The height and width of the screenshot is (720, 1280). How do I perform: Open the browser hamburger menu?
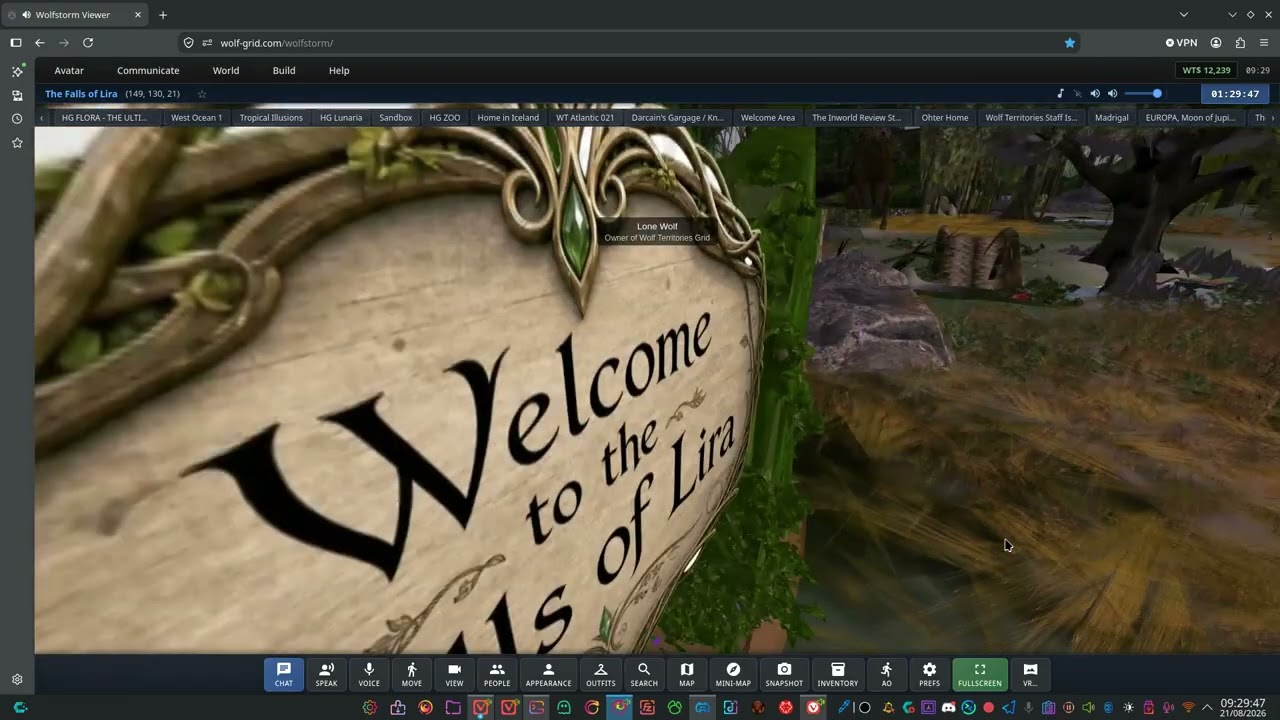point(1264,43)
